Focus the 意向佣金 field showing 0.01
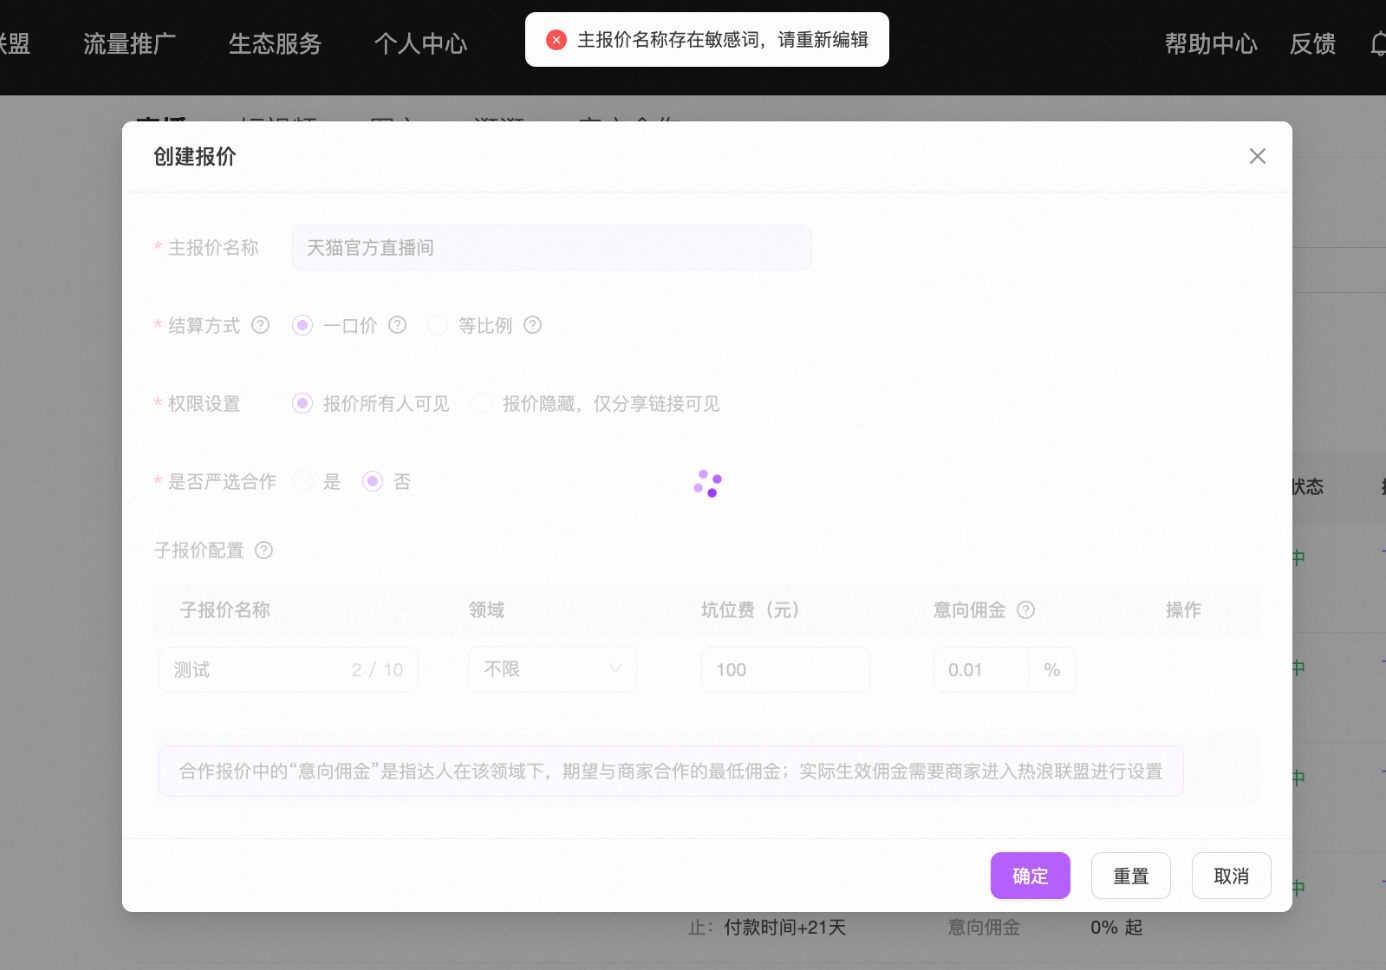This screenshot has height=970, width=1386. tap(980, 669)
